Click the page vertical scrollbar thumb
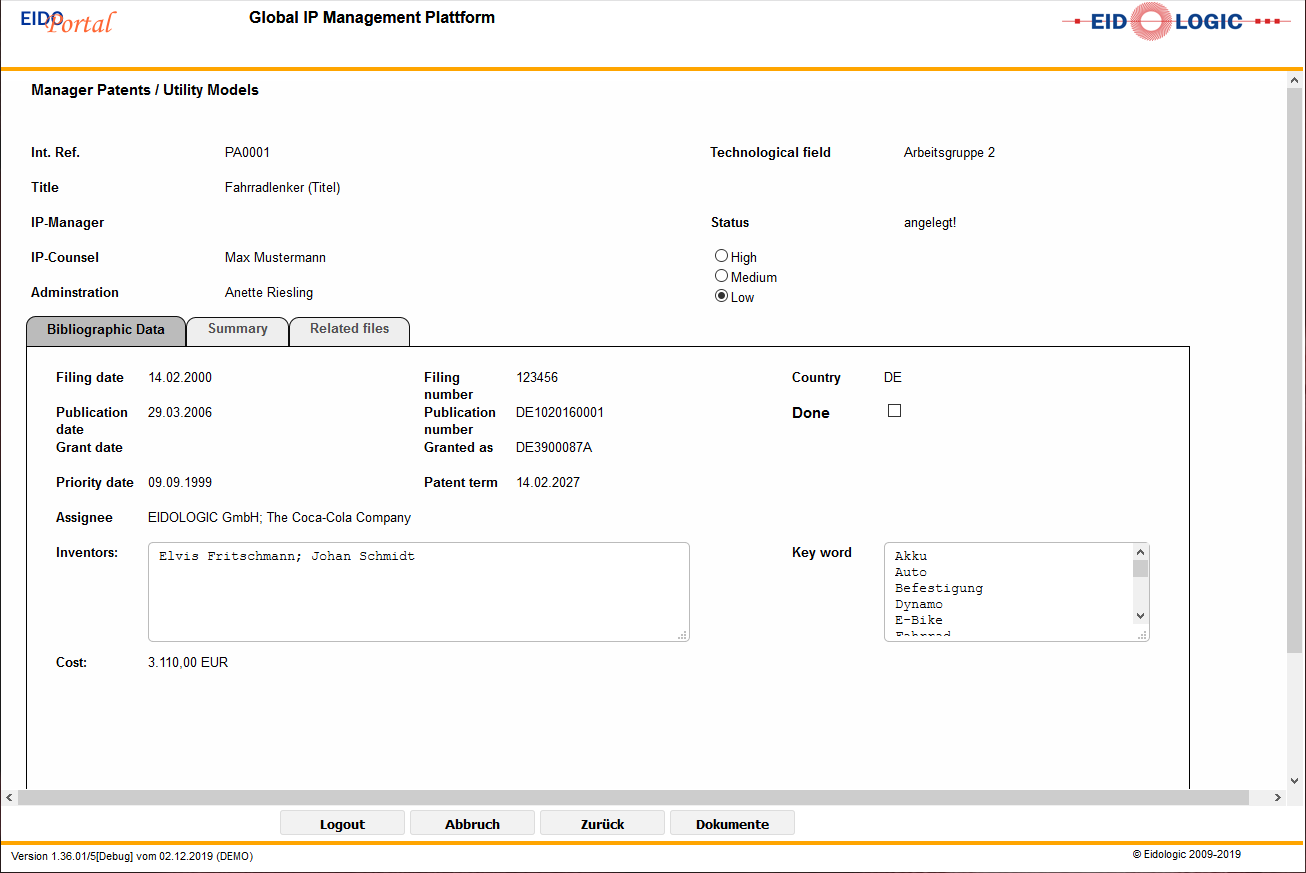1306x873 pixels. [x=1295, y=371]
